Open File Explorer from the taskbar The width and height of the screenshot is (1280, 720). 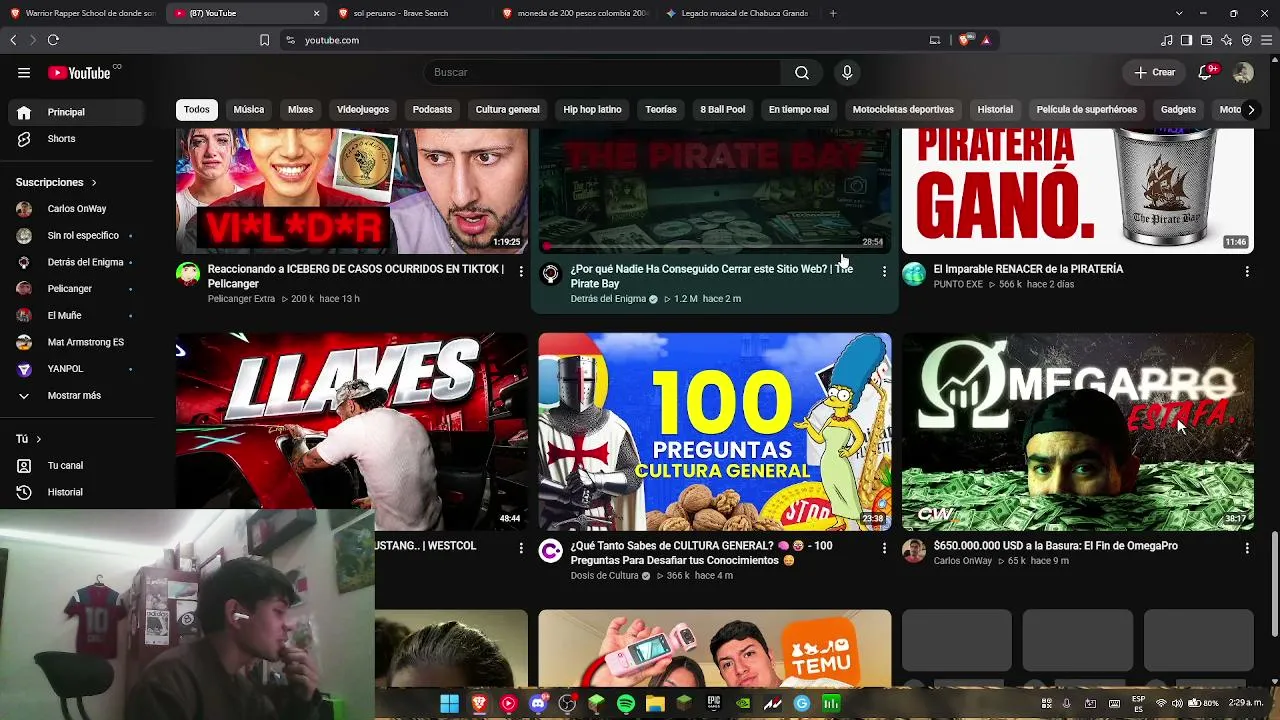(655, 704)
